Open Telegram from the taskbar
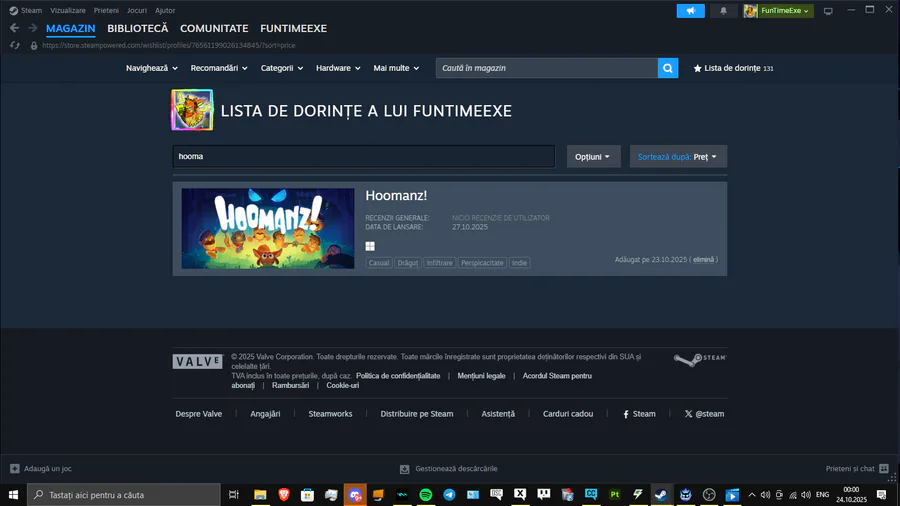Screen dimensions: 900x506 point(449,495)
